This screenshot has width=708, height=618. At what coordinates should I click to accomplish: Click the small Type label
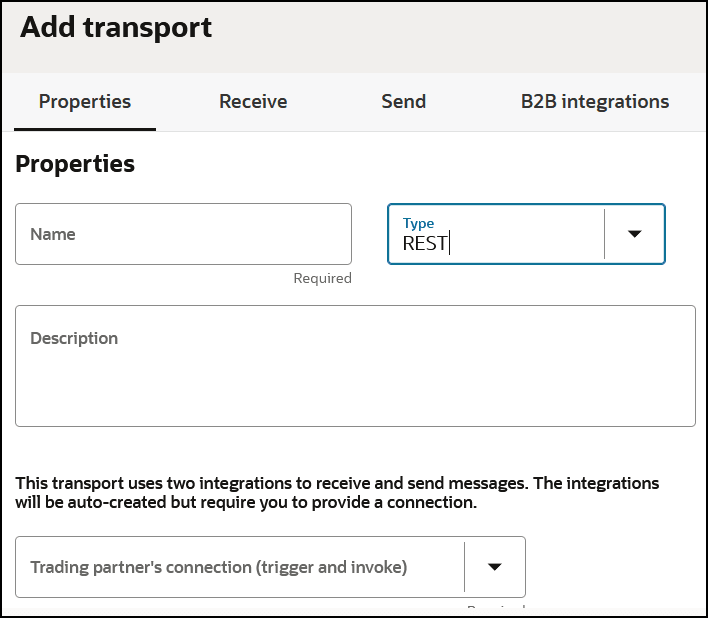pyautogui.click(x=418, y=223)
